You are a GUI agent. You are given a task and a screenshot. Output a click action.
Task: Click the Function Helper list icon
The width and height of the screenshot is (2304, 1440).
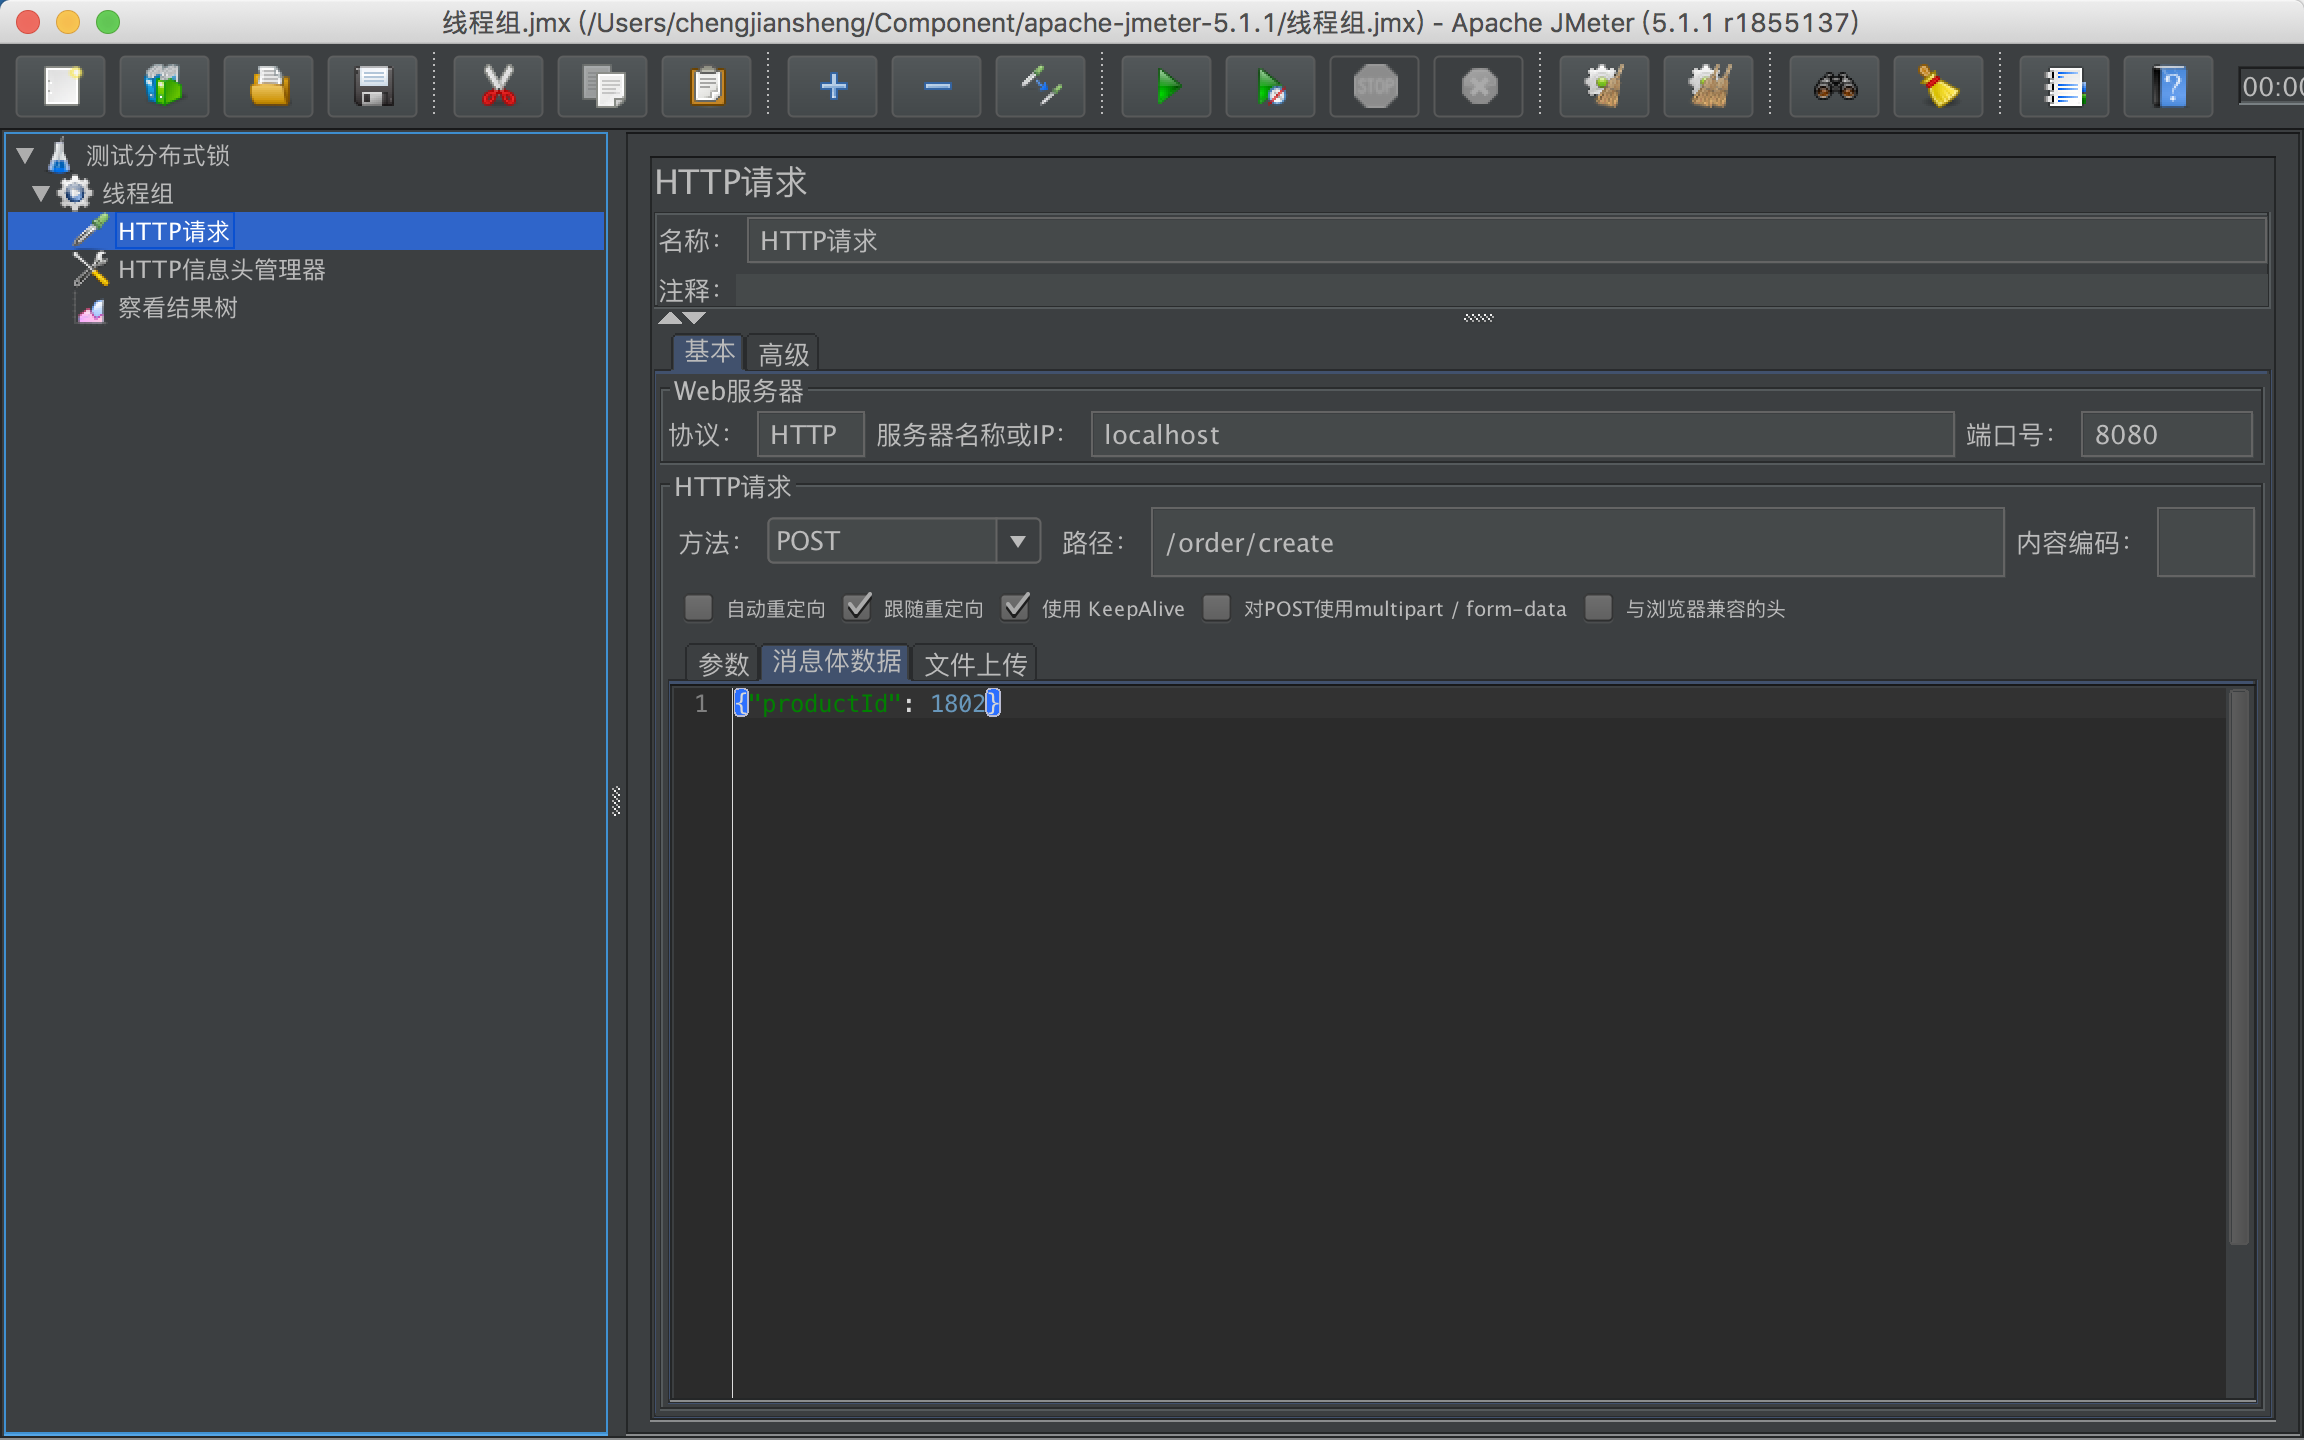click(2064, 87)
